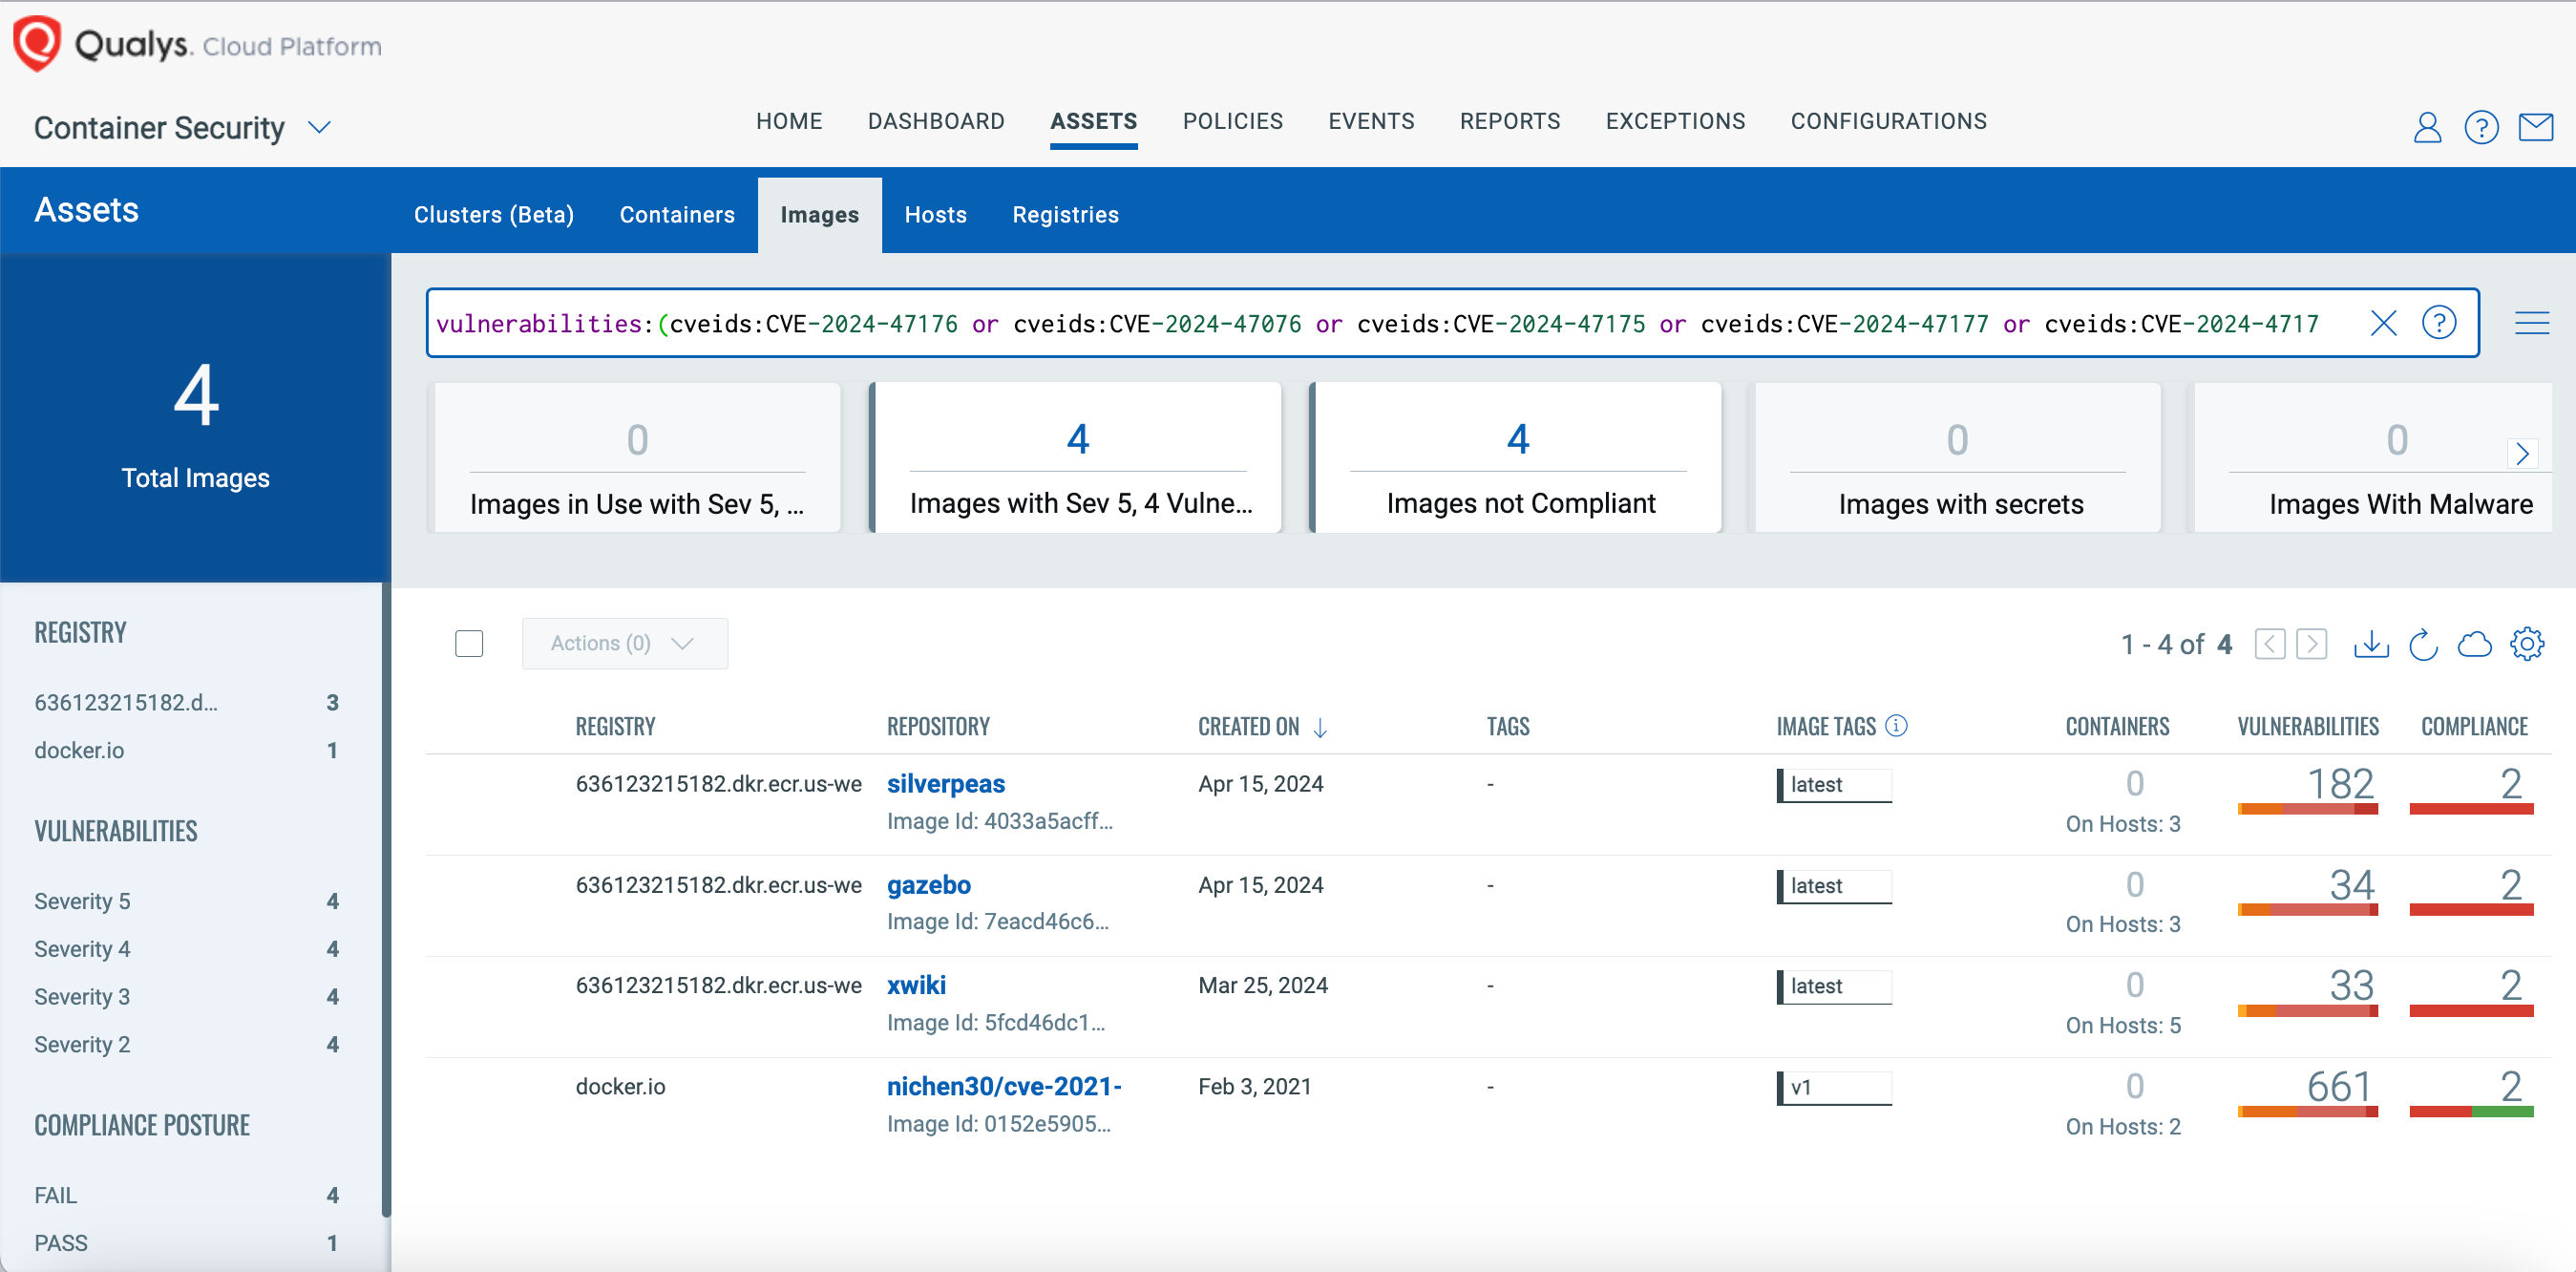Open the hamburger menu beside the search bar
The width and height of the screenshot is (2576, 1272).
click(x=2533, y=322)
